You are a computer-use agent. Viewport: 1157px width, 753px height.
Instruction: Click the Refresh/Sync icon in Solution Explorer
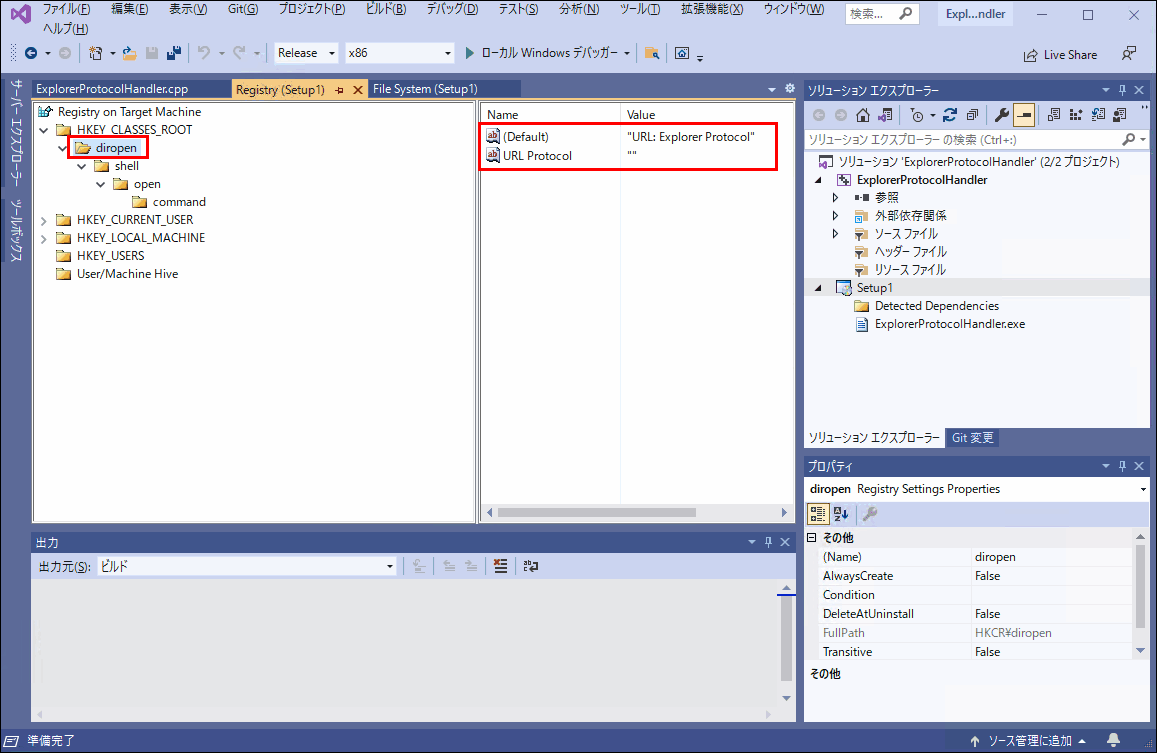pos(950,115)
